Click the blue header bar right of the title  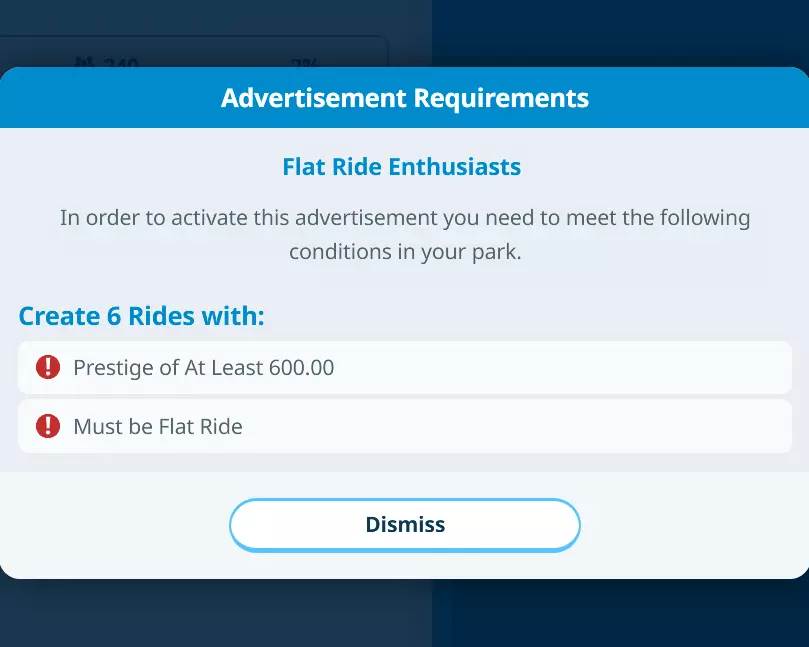(700, 98)
